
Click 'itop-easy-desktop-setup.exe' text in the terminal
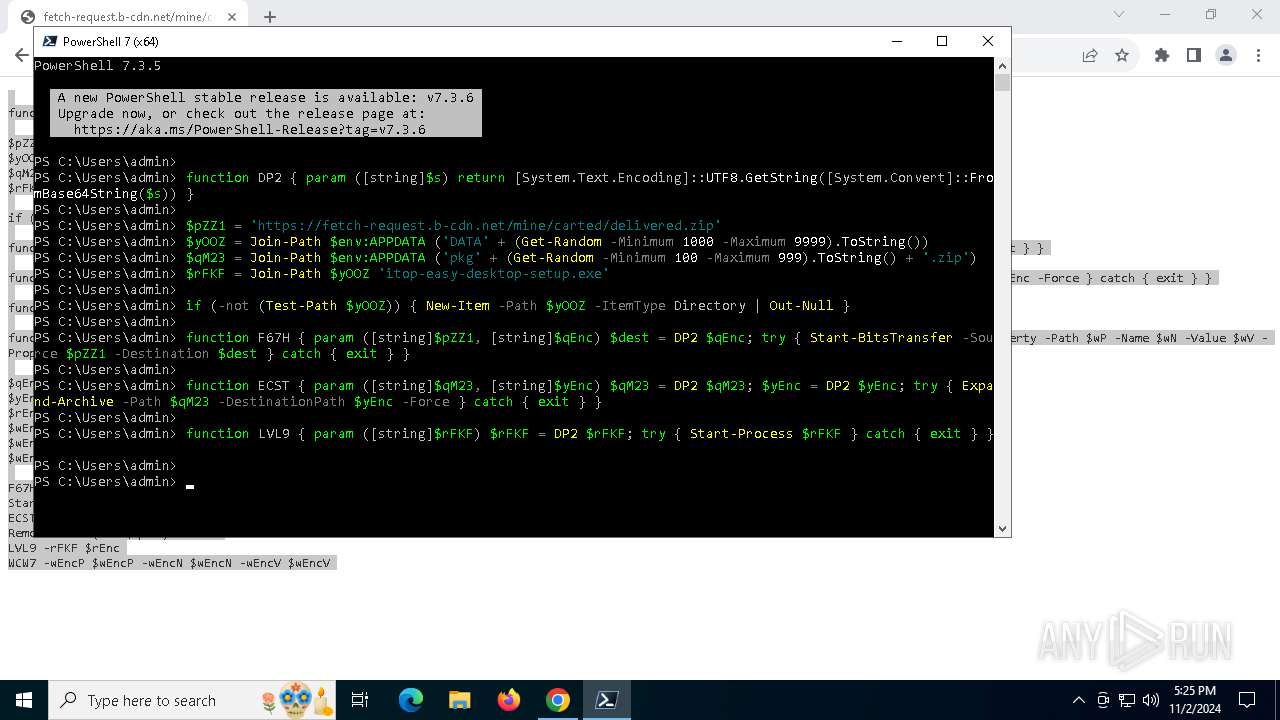(493, 274)
